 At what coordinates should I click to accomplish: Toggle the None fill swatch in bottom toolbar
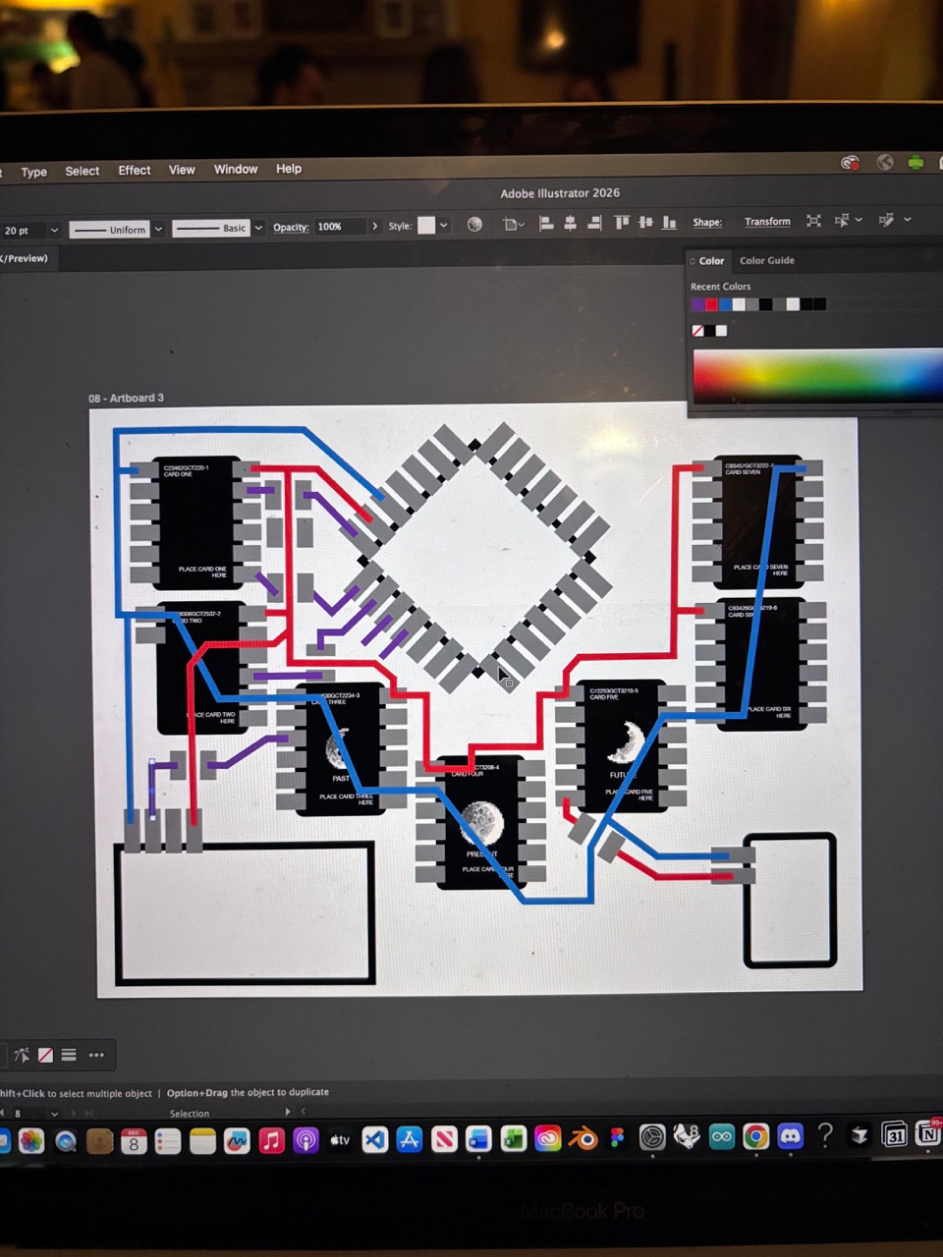click(46, 1055)
